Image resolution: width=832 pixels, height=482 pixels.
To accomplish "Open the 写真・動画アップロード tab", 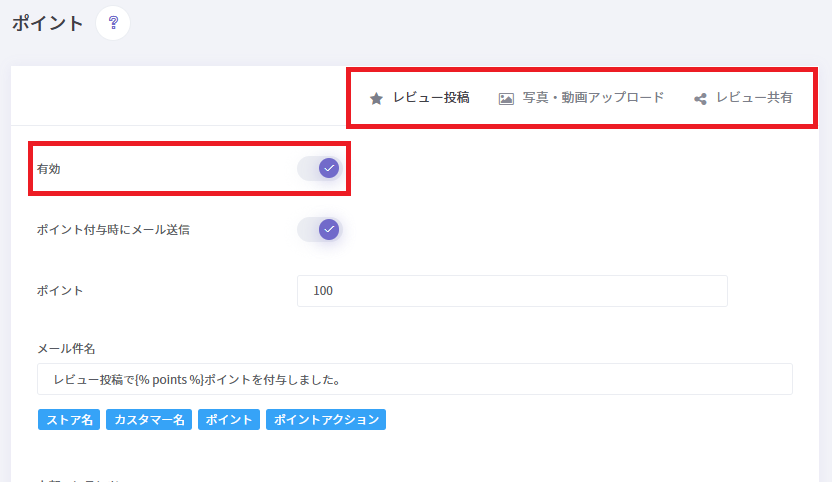I will tap(592, 98).
